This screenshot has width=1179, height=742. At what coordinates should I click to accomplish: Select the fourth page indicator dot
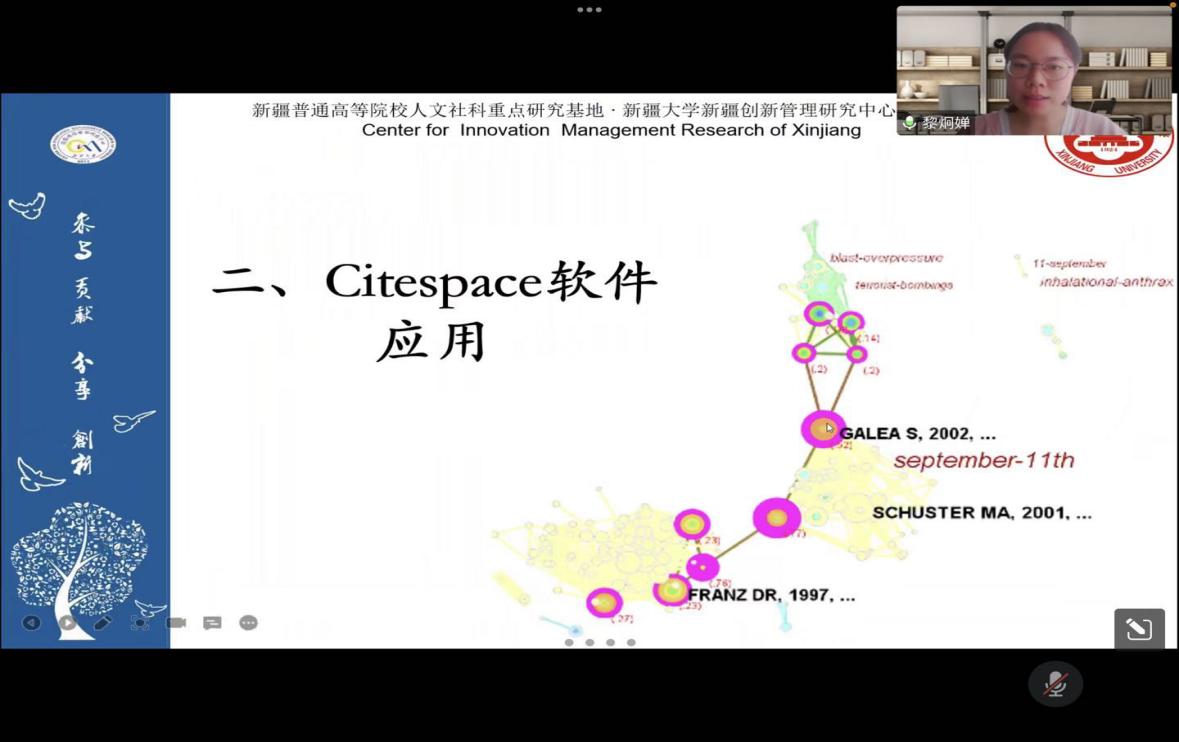click(631, 642)
